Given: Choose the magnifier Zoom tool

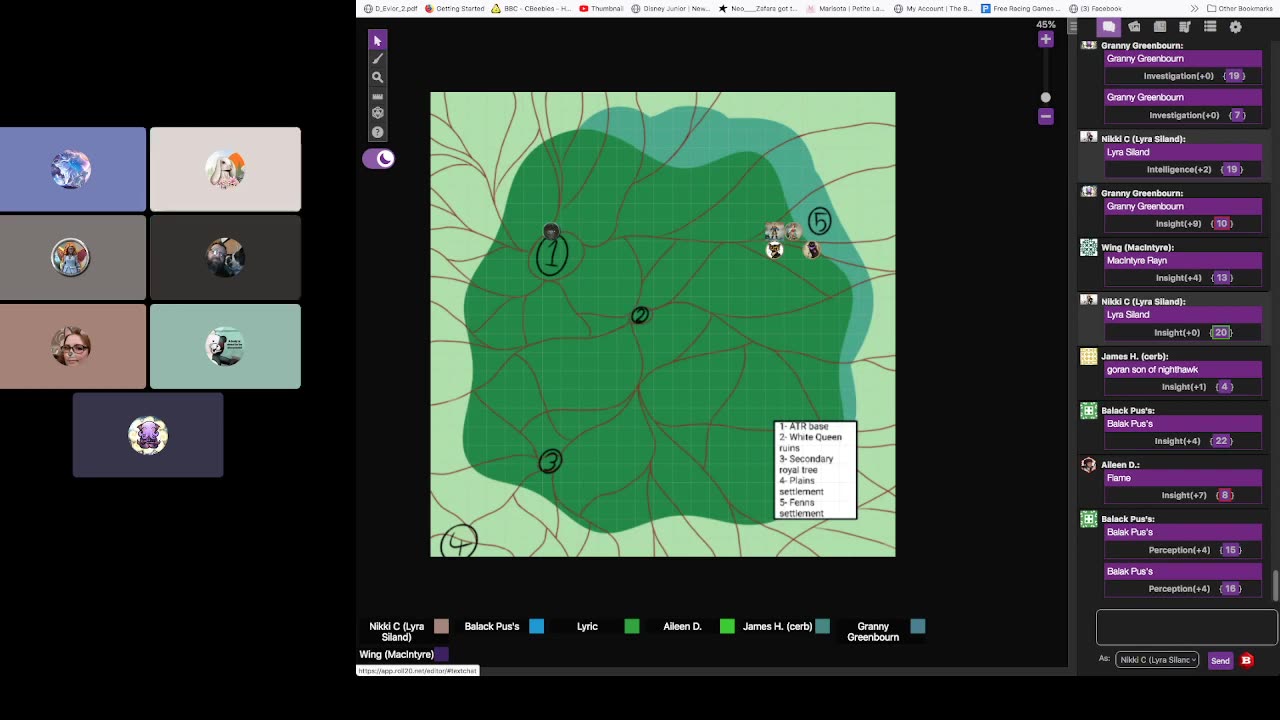Looking at the screenshot, I should [377, 77].
